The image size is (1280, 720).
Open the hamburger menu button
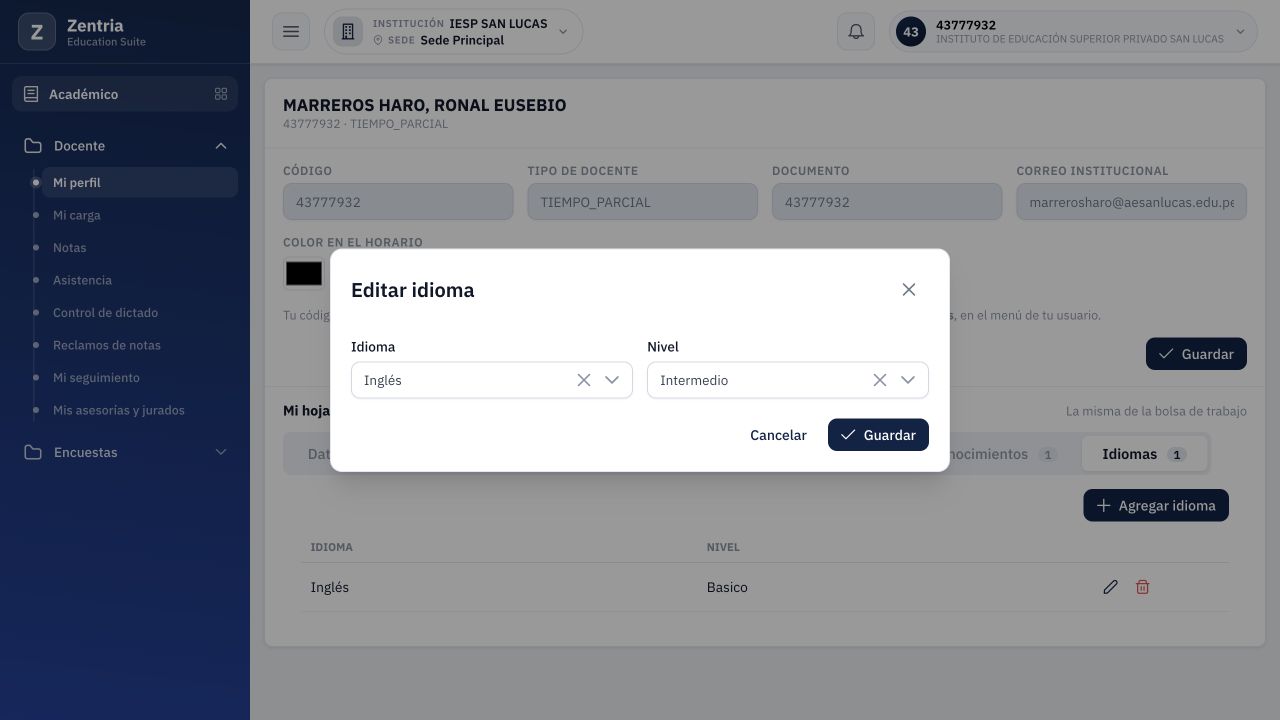pos(291,32)
